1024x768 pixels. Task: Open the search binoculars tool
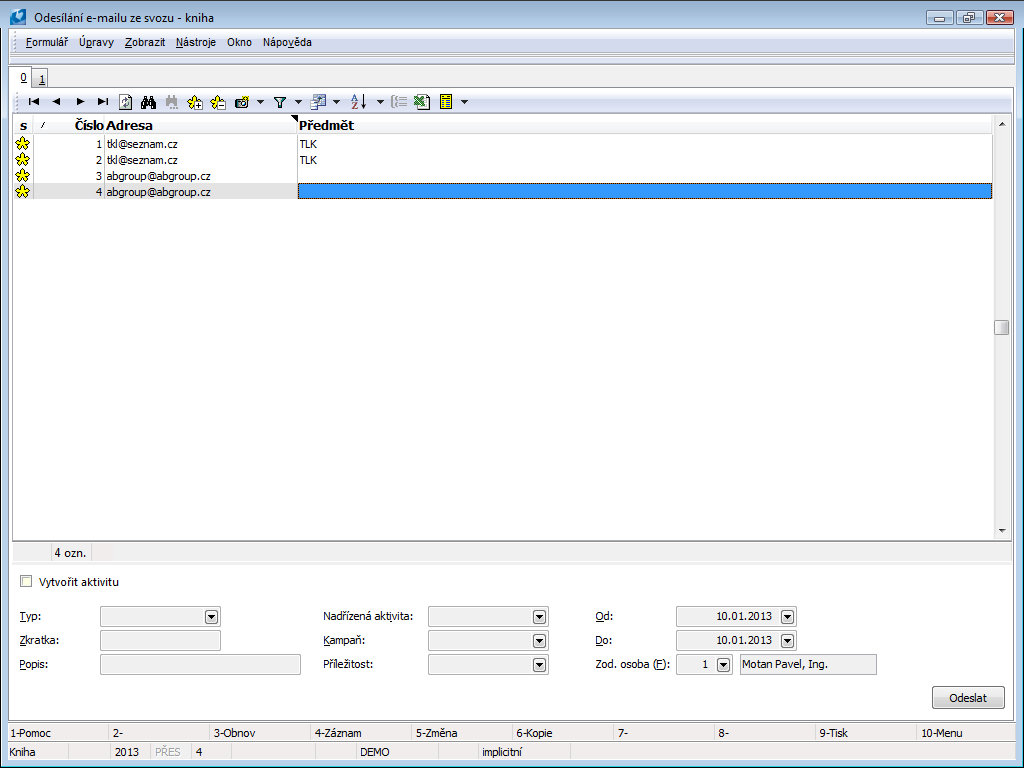(148, 101)
